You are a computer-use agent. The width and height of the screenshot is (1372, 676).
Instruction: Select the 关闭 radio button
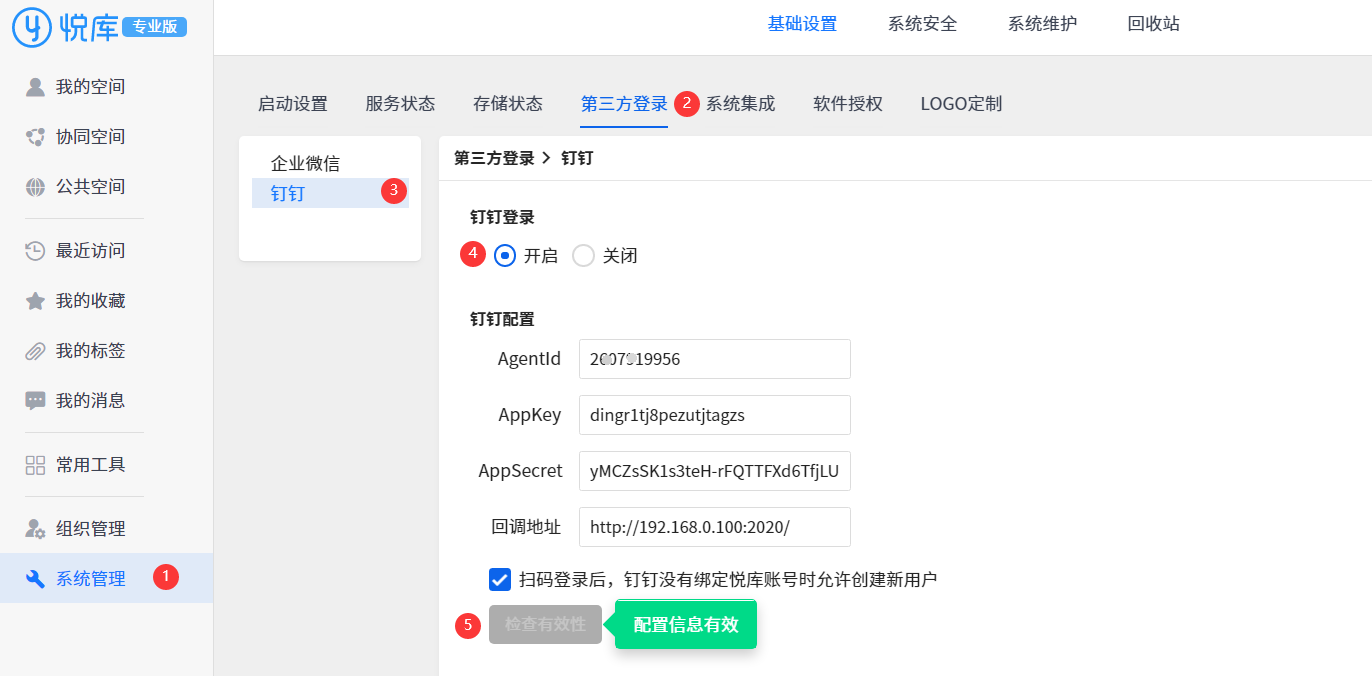583,256
